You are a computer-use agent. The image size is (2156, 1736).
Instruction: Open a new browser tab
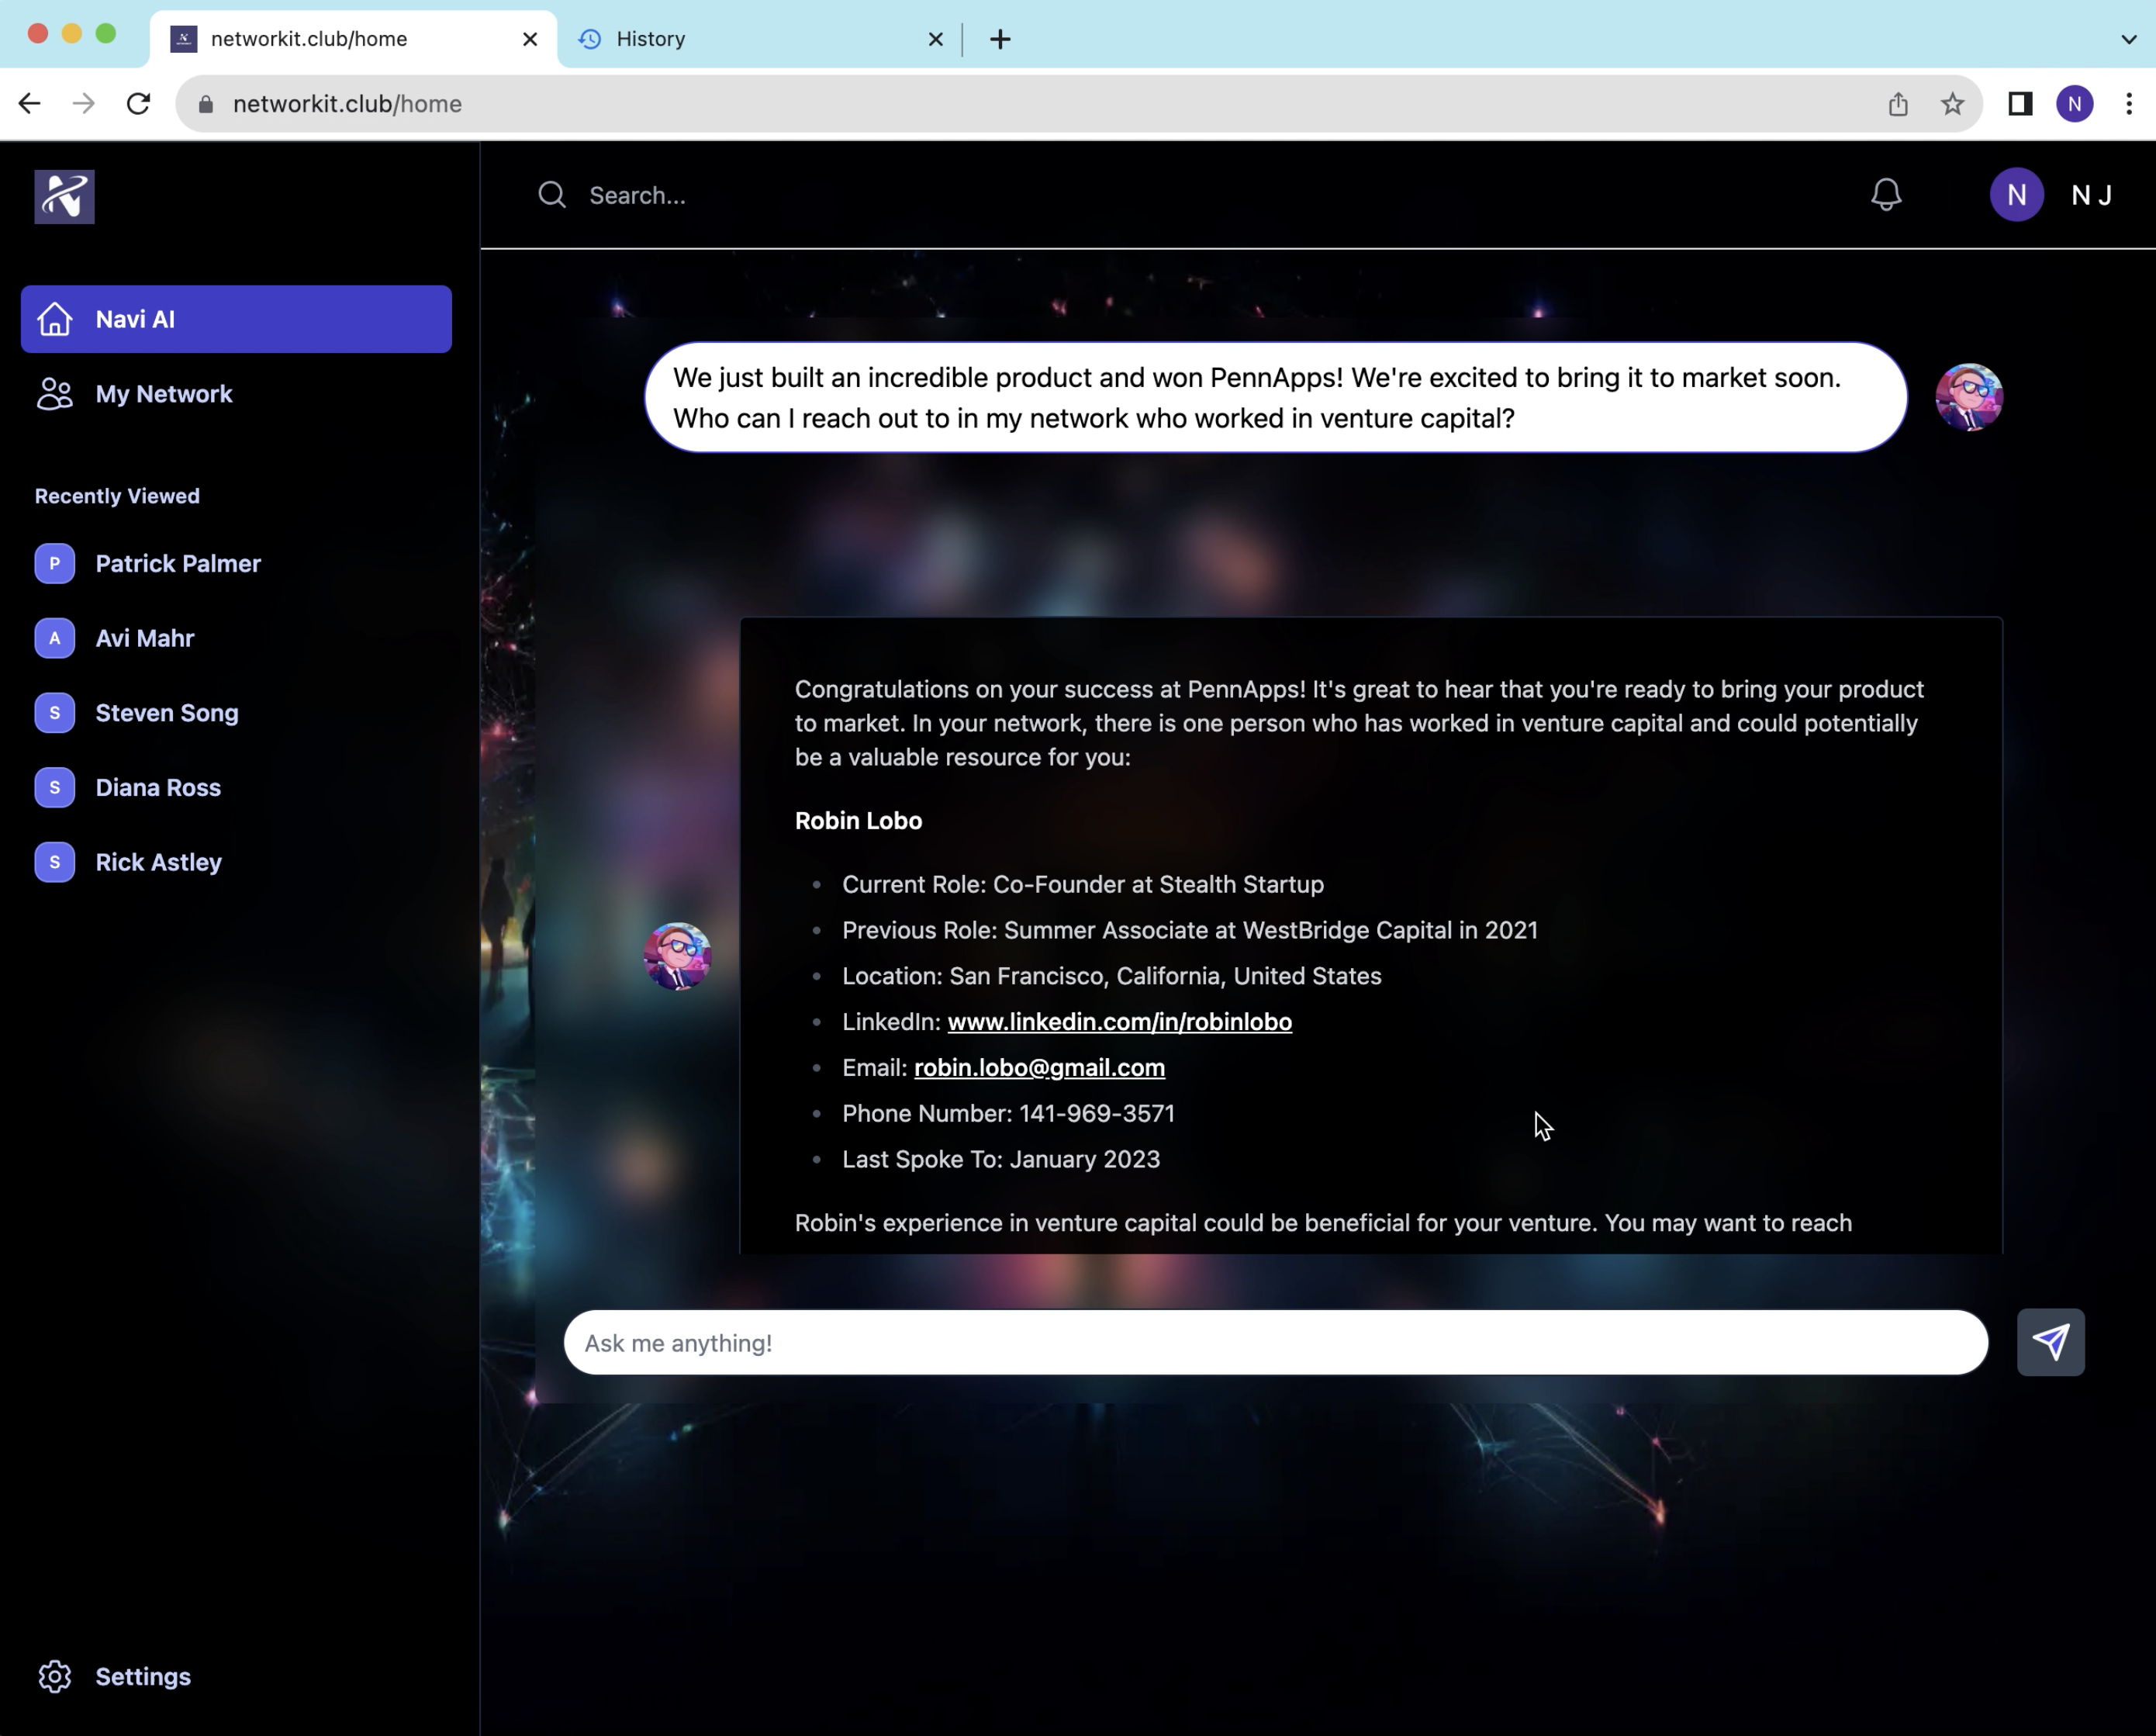pos(1000,39)
